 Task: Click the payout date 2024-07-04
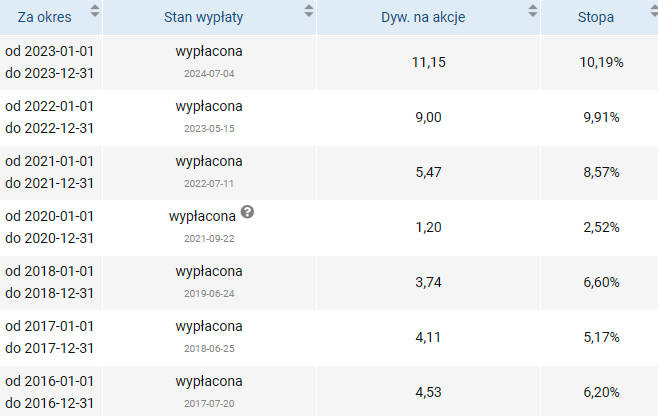point(209,73)
